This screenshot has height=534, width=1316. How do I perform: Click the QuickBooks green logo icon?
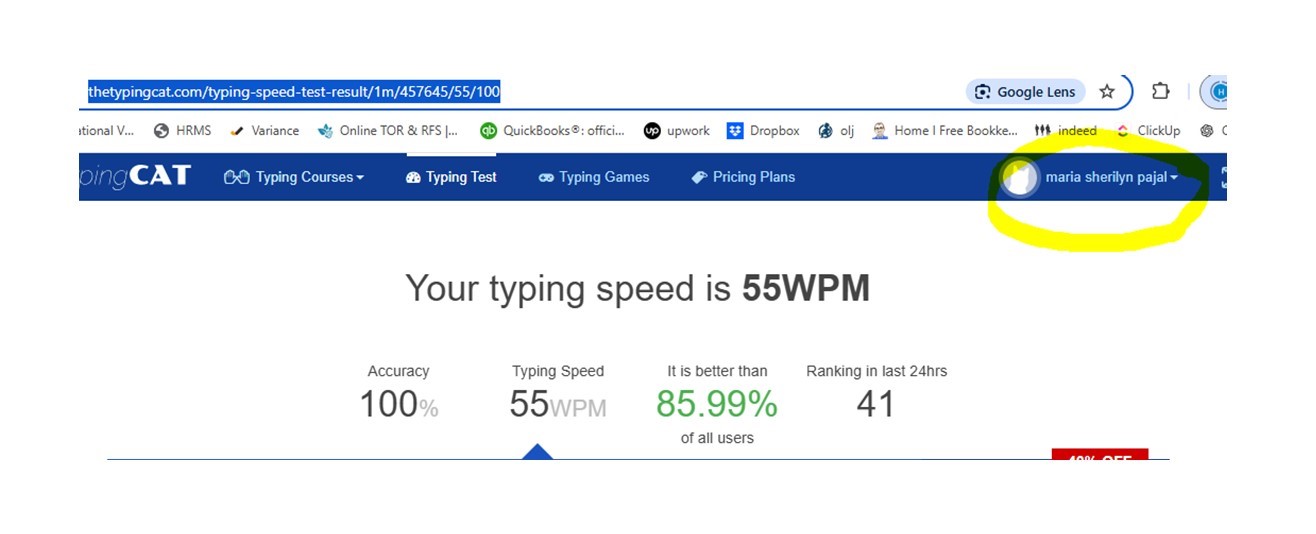pyautogui.click(x=488, y=130)
